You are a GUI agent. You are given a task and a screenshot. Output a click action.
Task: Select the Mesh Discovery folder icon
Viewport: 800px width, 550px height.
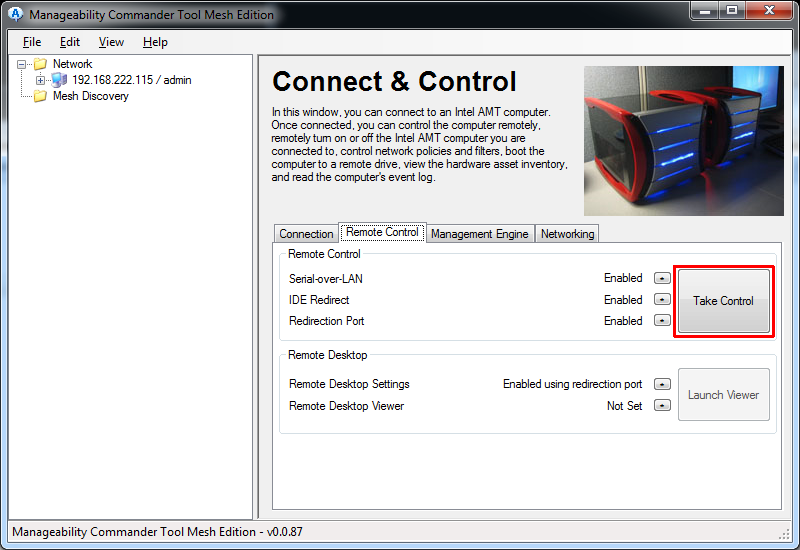tap(40, 96)
